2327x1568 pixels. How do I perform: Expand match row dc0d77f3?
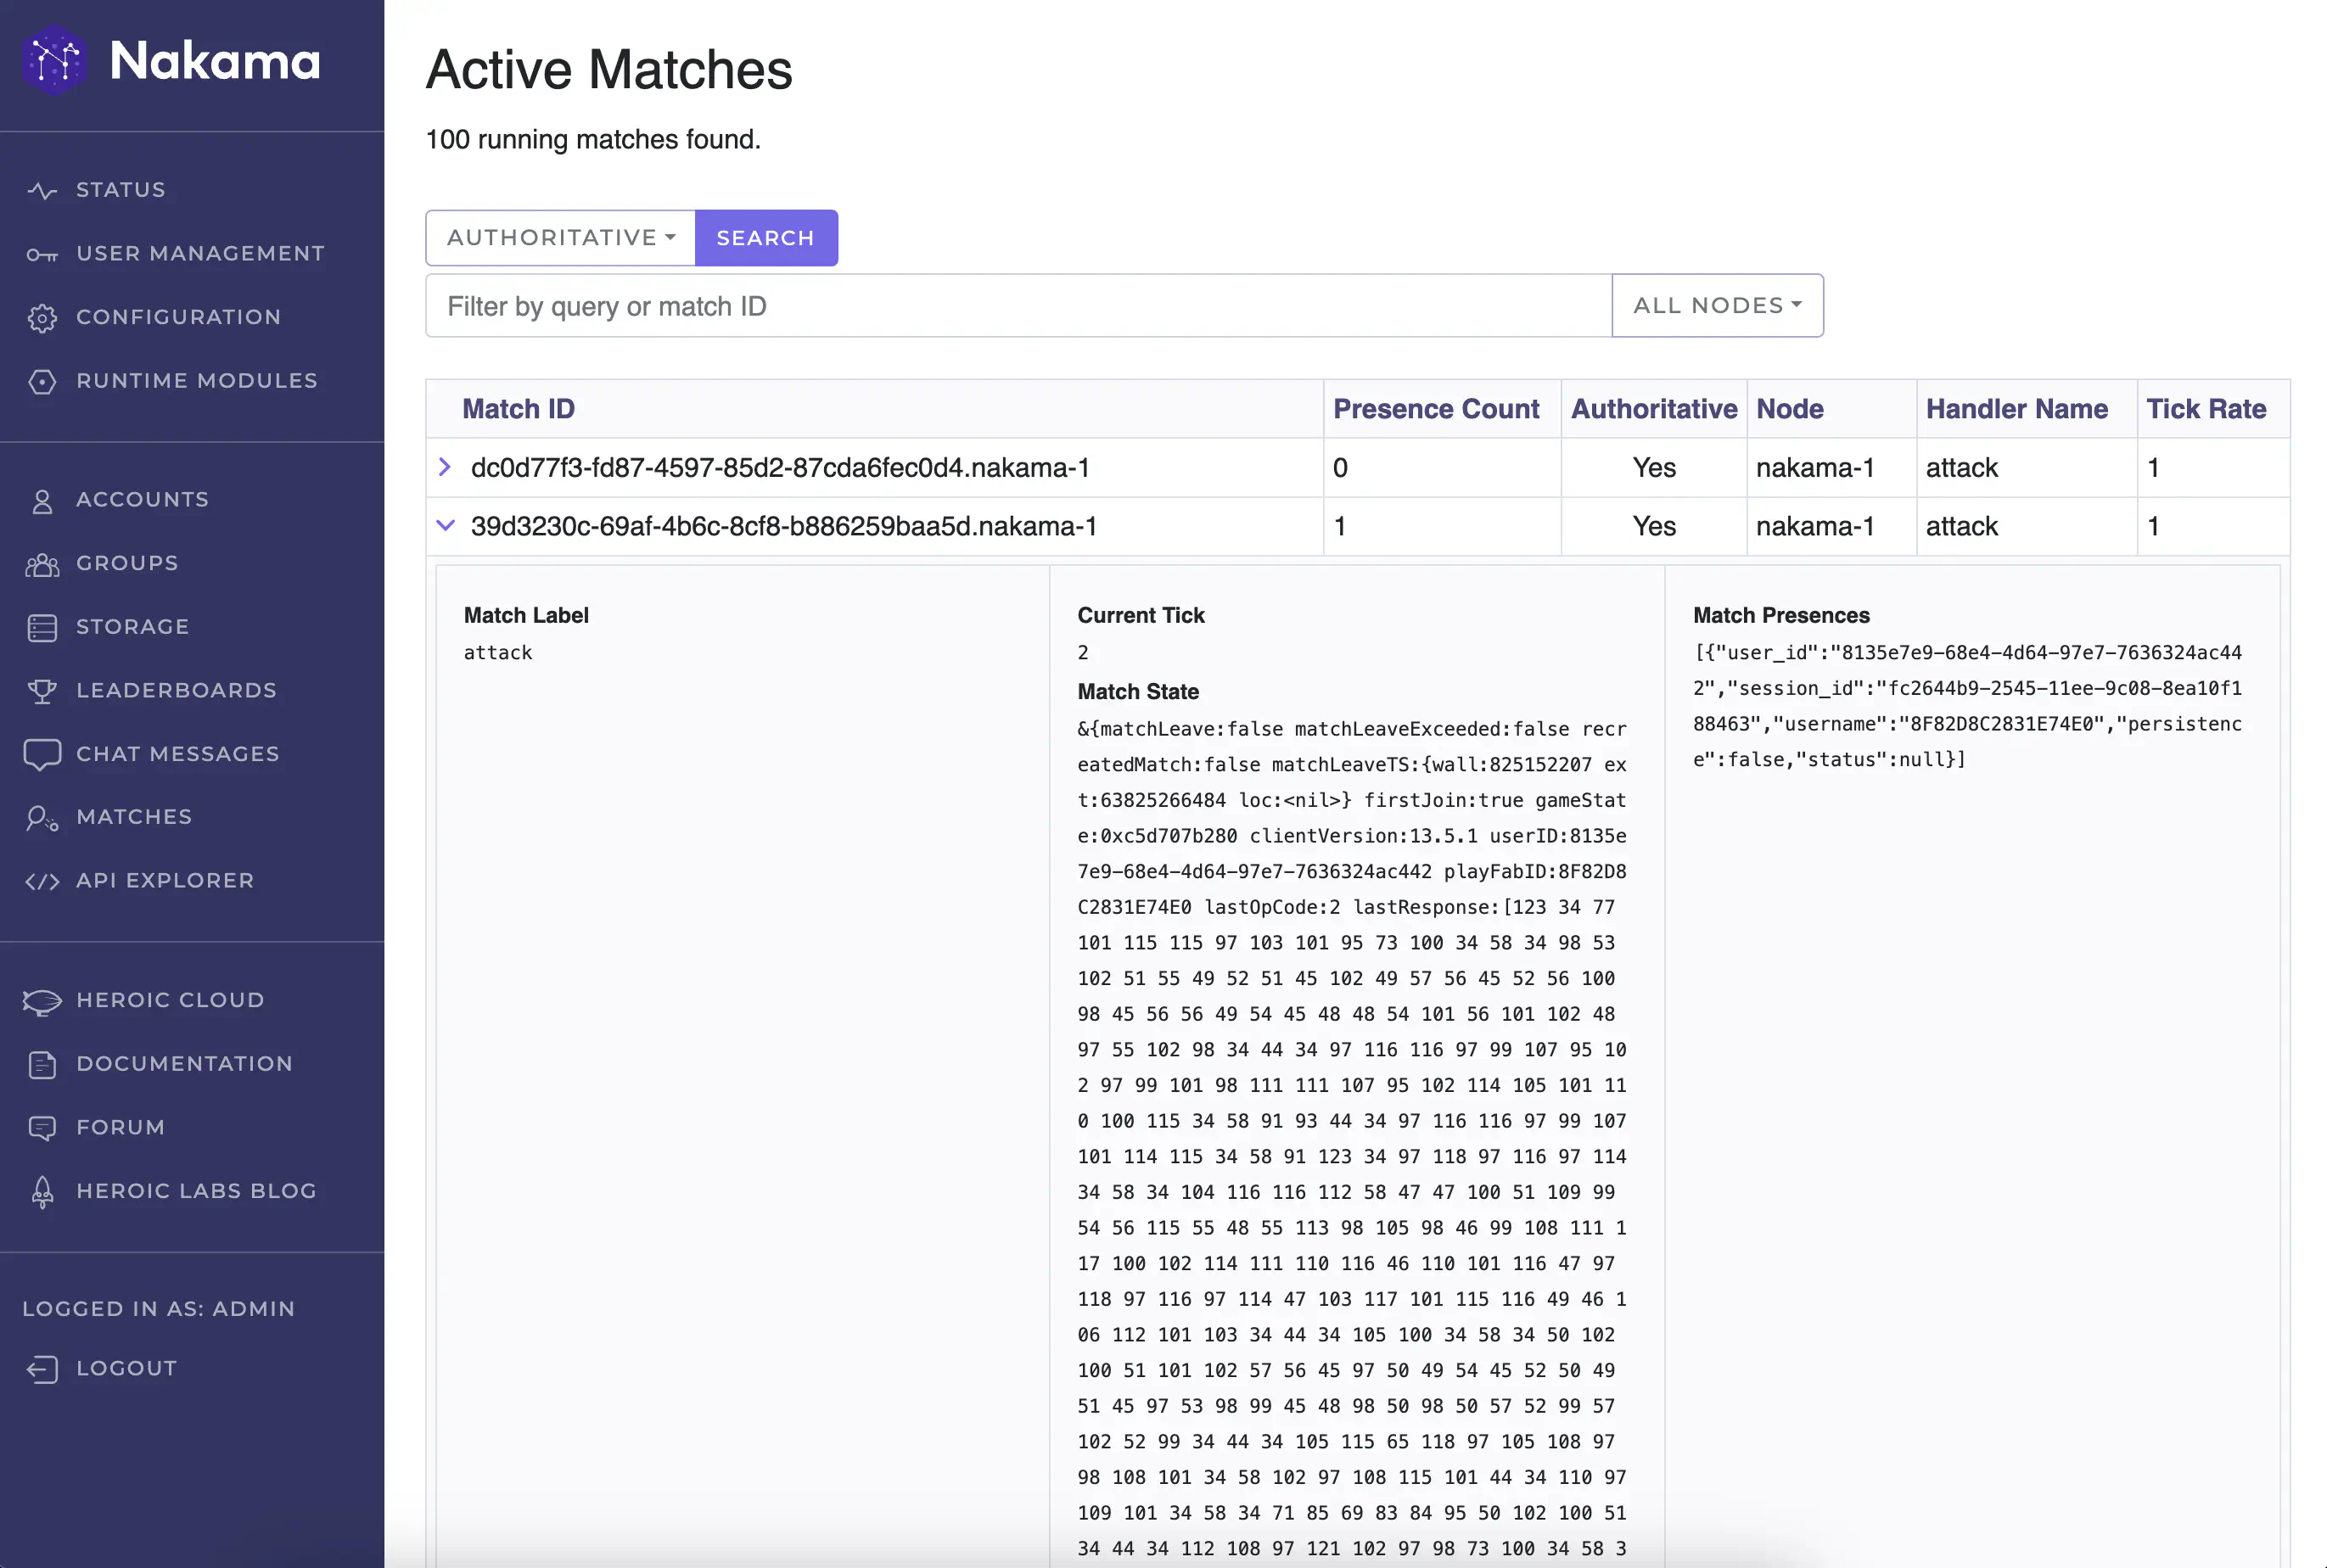click(445, 467)
